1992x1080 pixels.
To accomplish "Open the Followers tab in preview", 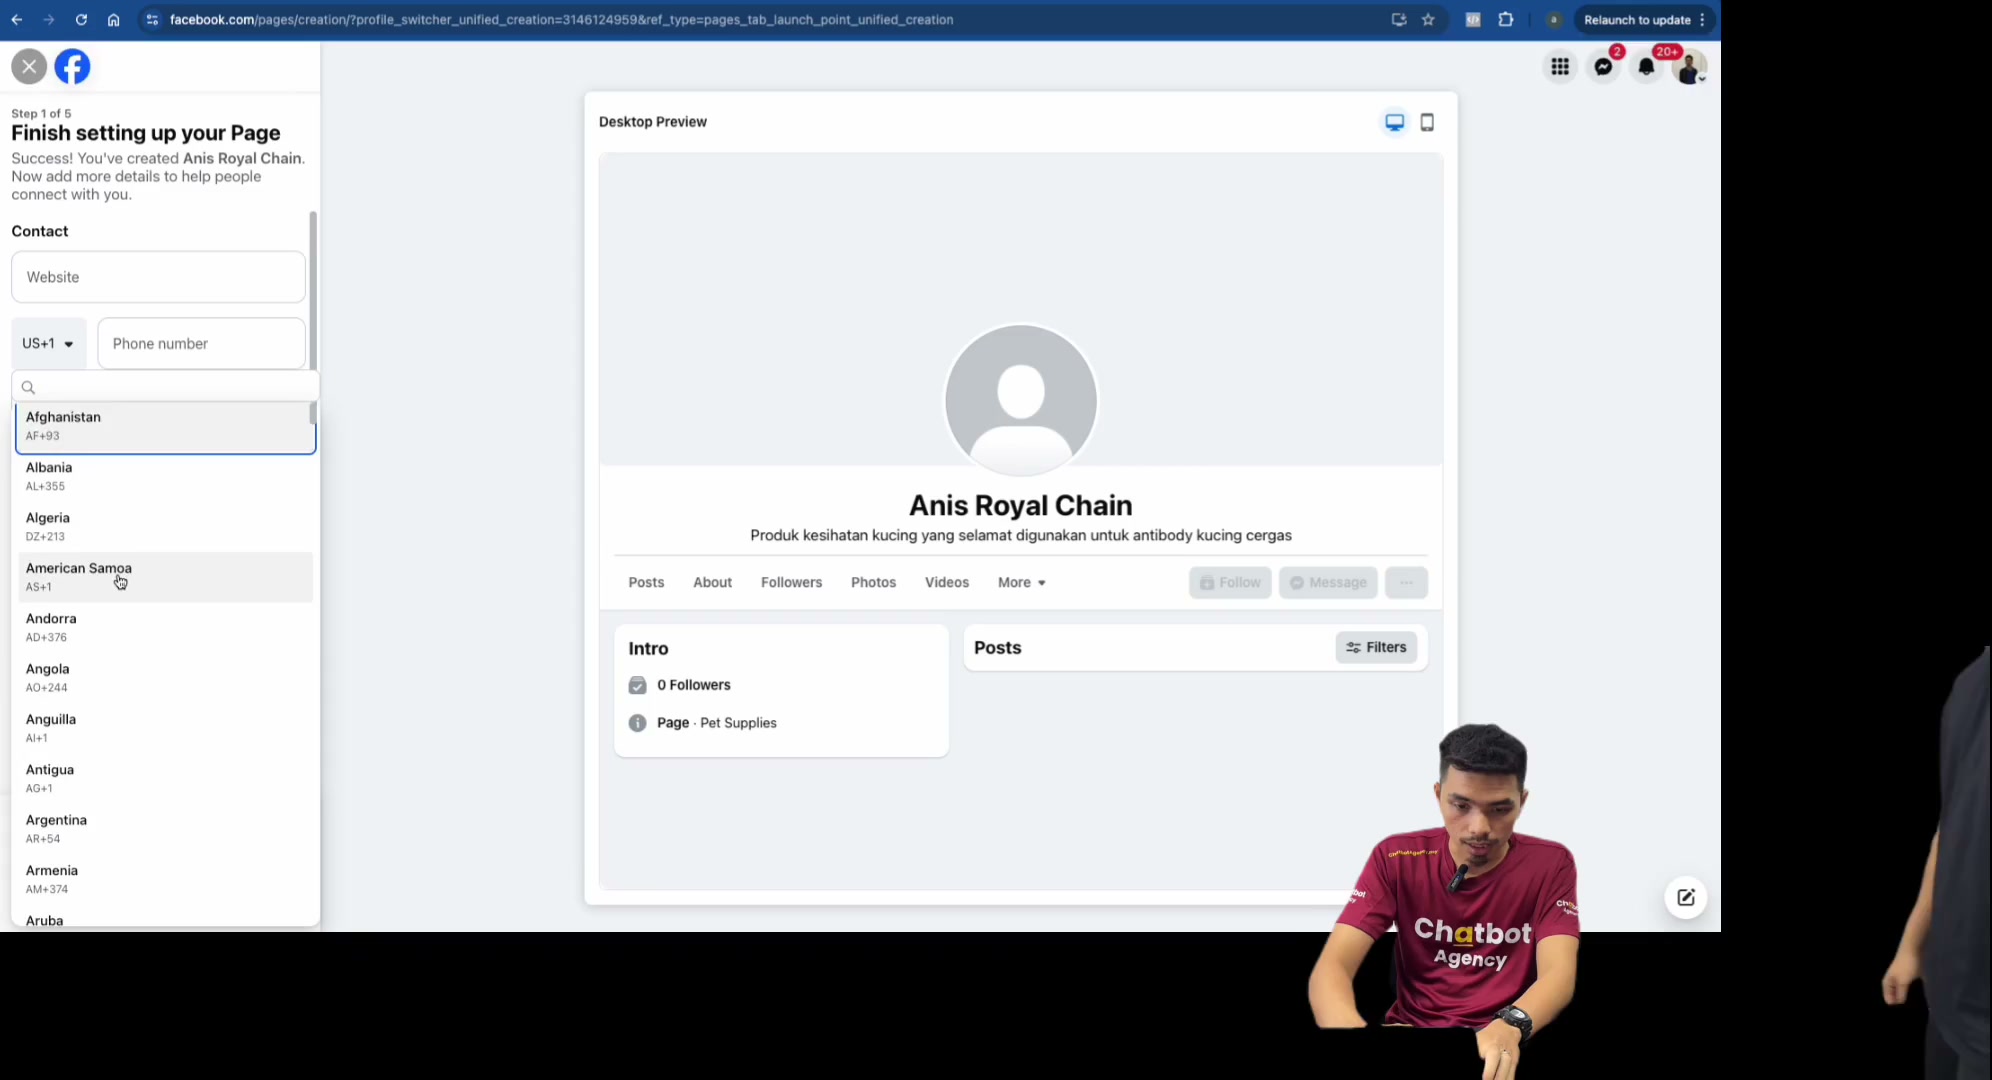I will point(792,582).
